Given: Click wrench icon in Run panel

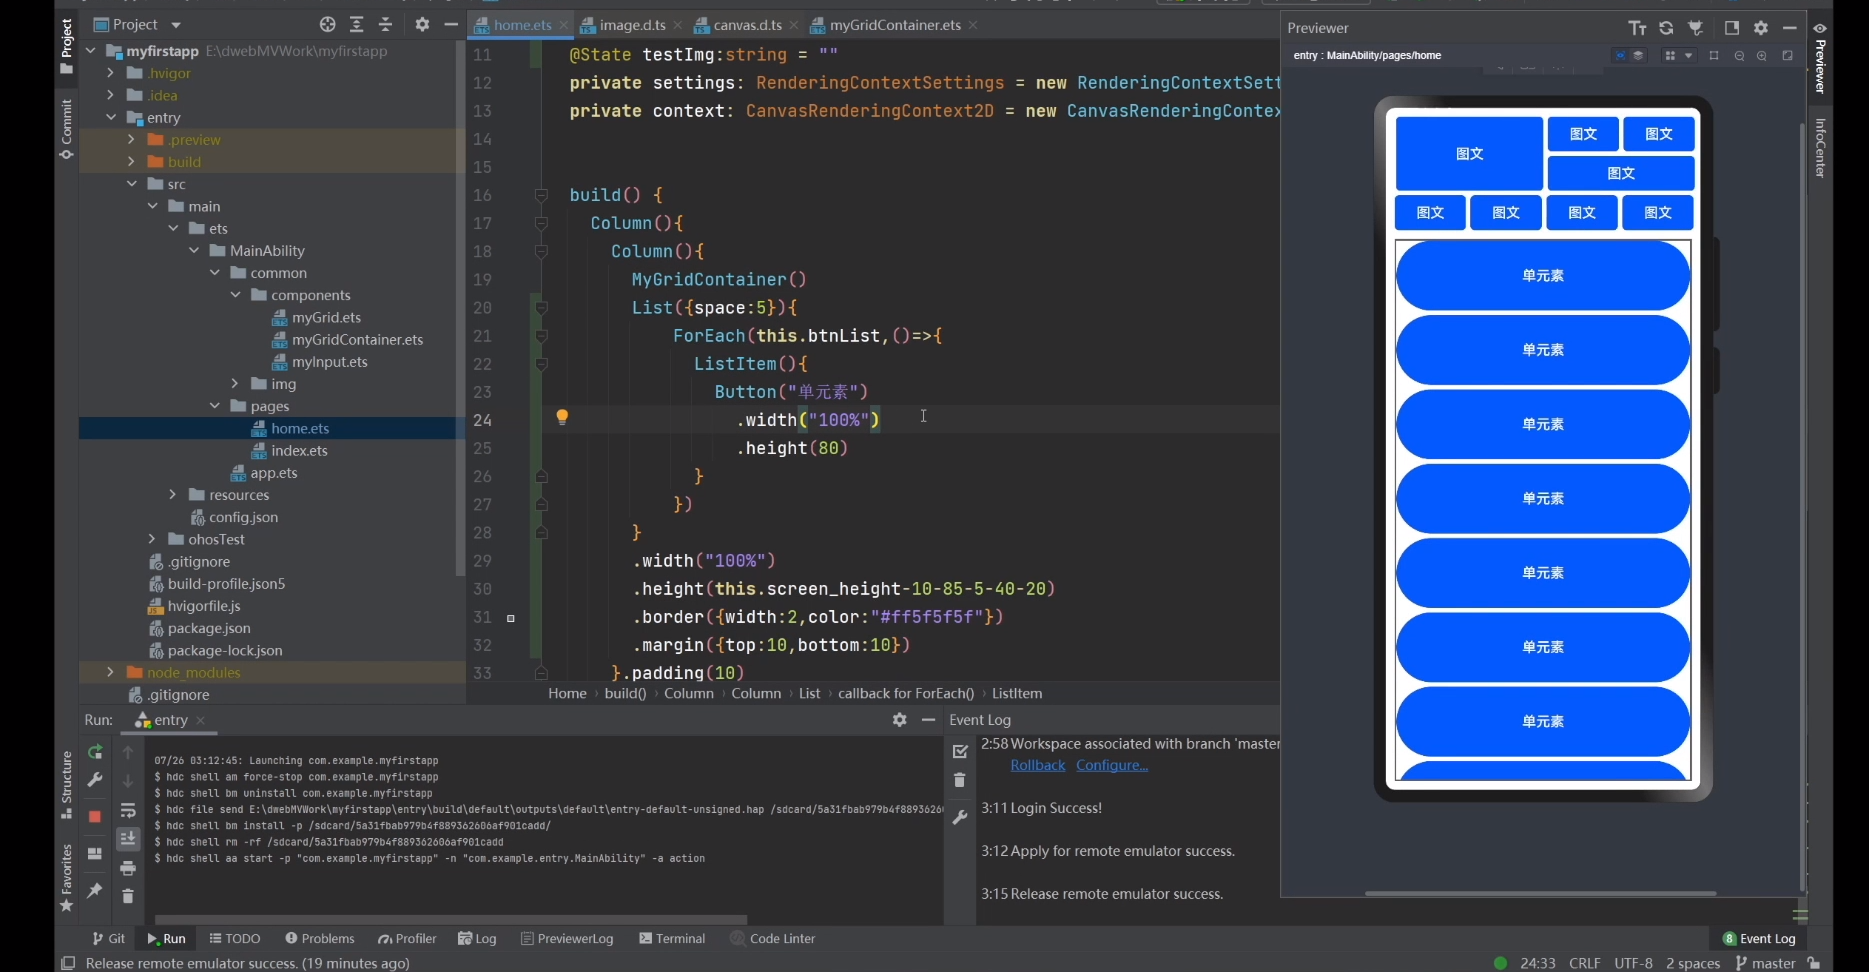Looking at the screenshot, I should click(95, 780).
